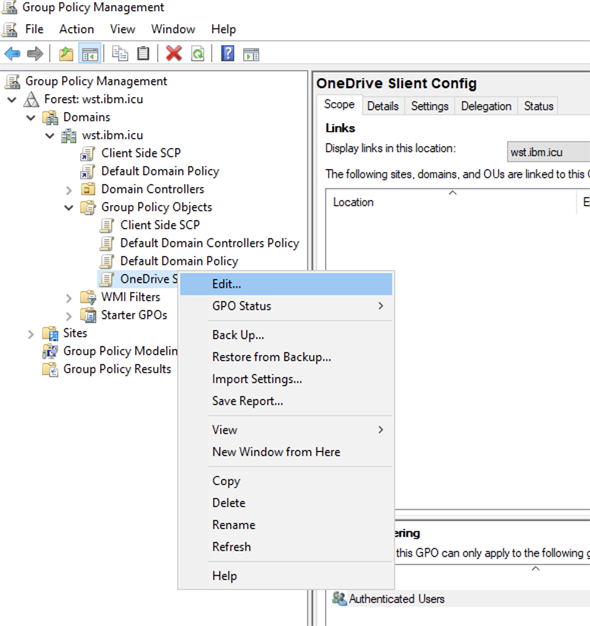The image size is (590, 626).
Task: Click the WMI Filters folder icon
Action: [x=88, y=297]
